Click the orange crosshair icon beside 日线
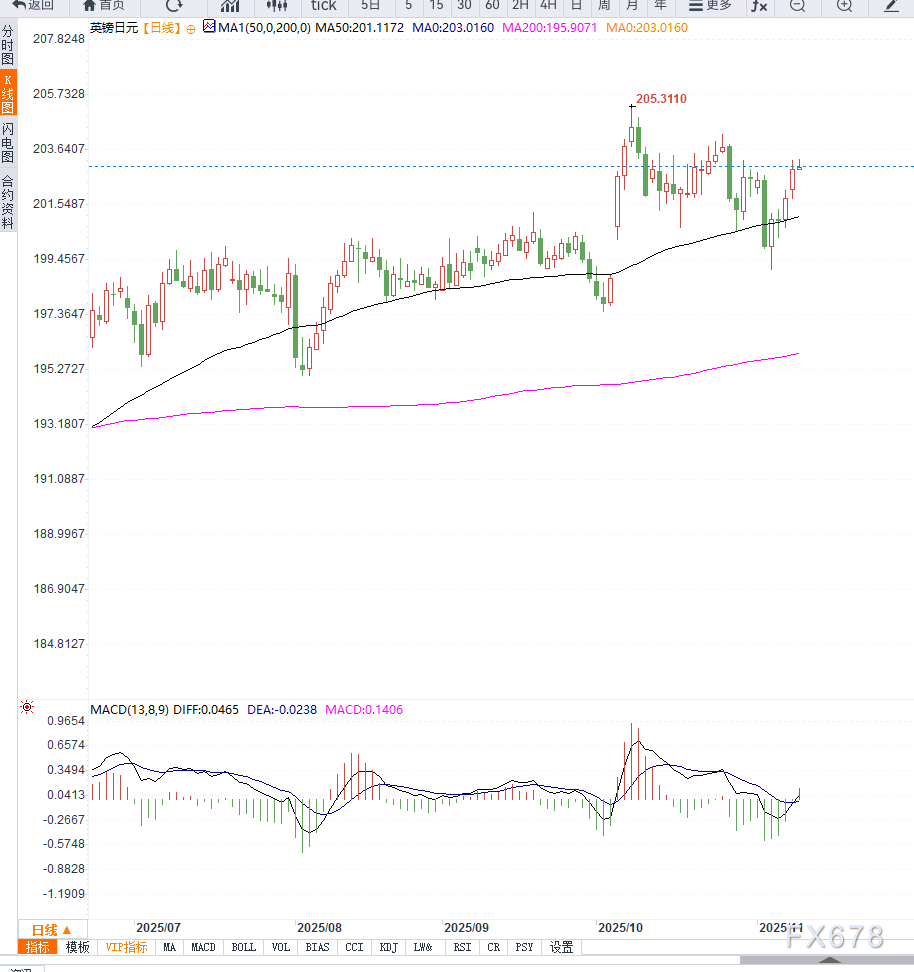Image resolution: width=914 pixels, height=972 pixels. 191,28
